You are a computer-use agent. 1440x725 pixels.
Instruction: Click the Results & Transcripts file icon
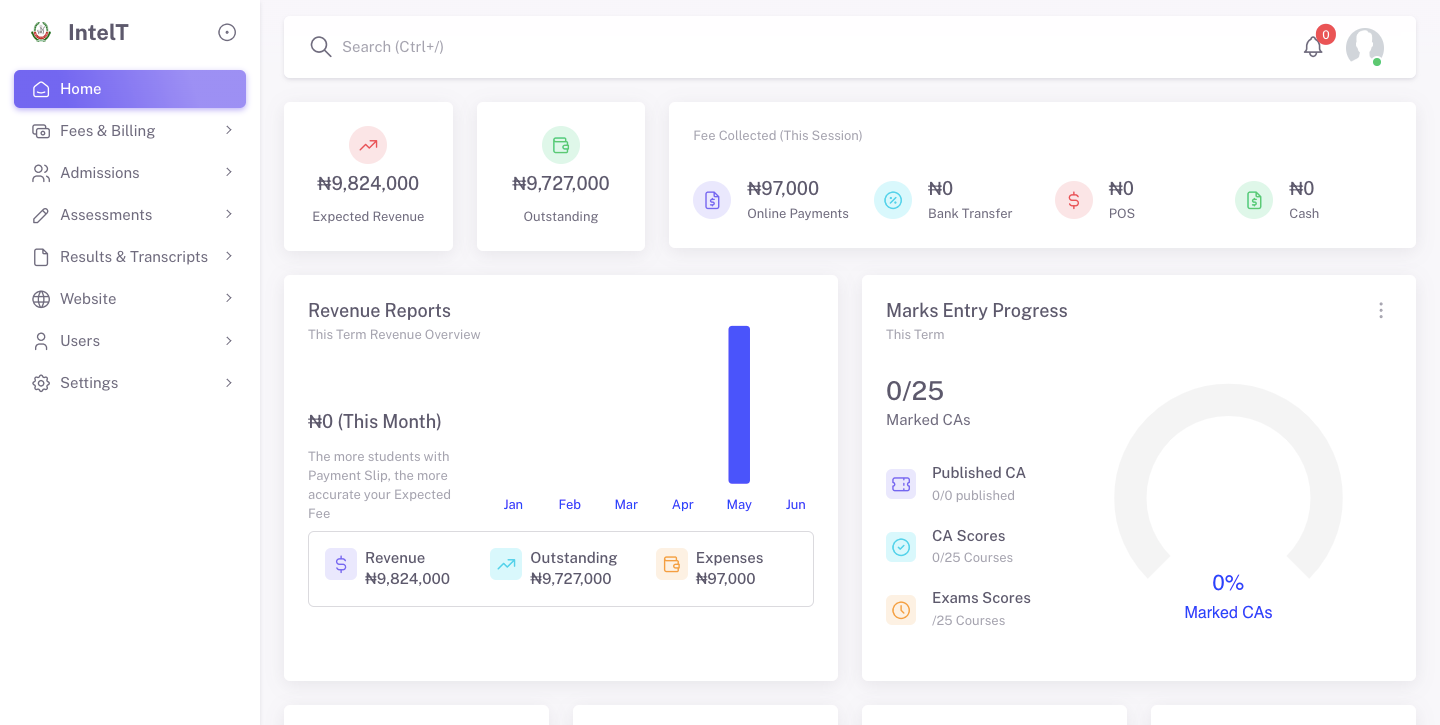[x=41, y=257]
